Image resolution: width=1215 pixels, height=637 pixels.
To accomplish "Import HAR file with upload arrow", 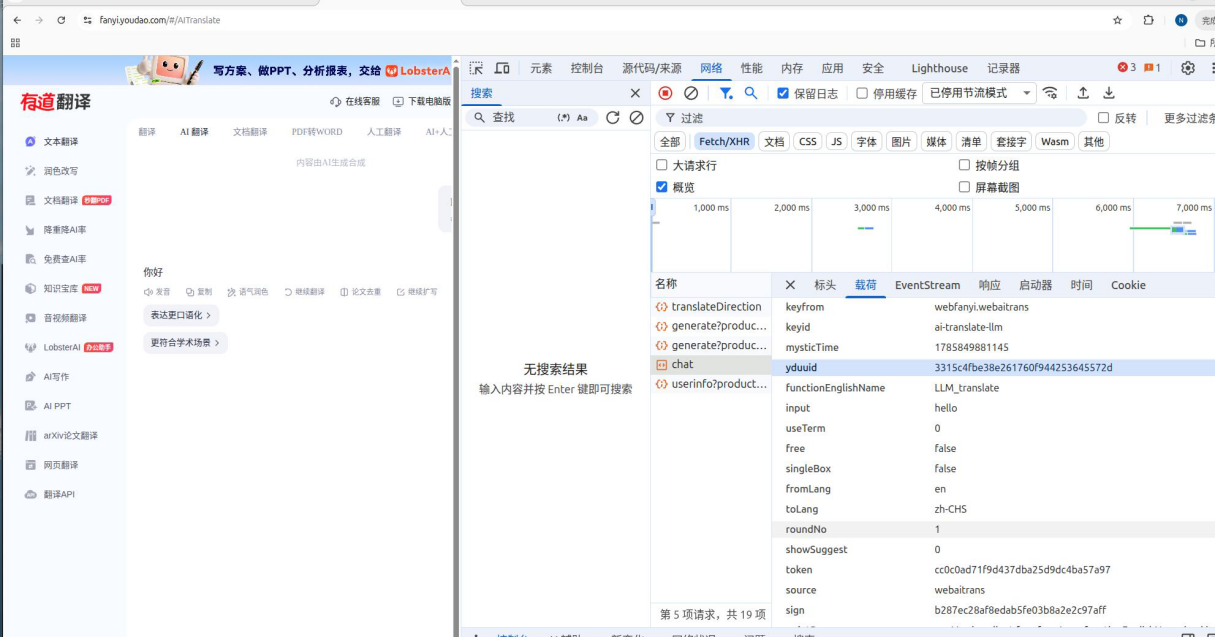I will click(x=1083, y=93).
